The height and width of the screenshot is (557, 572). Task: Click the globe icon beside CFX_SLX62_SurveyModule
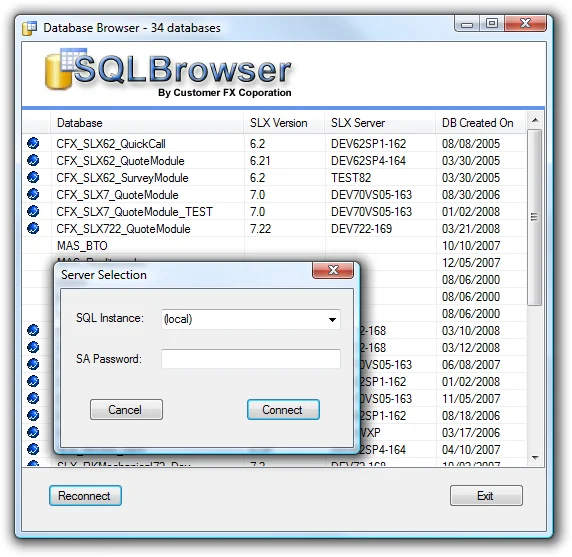coord(33,177)
